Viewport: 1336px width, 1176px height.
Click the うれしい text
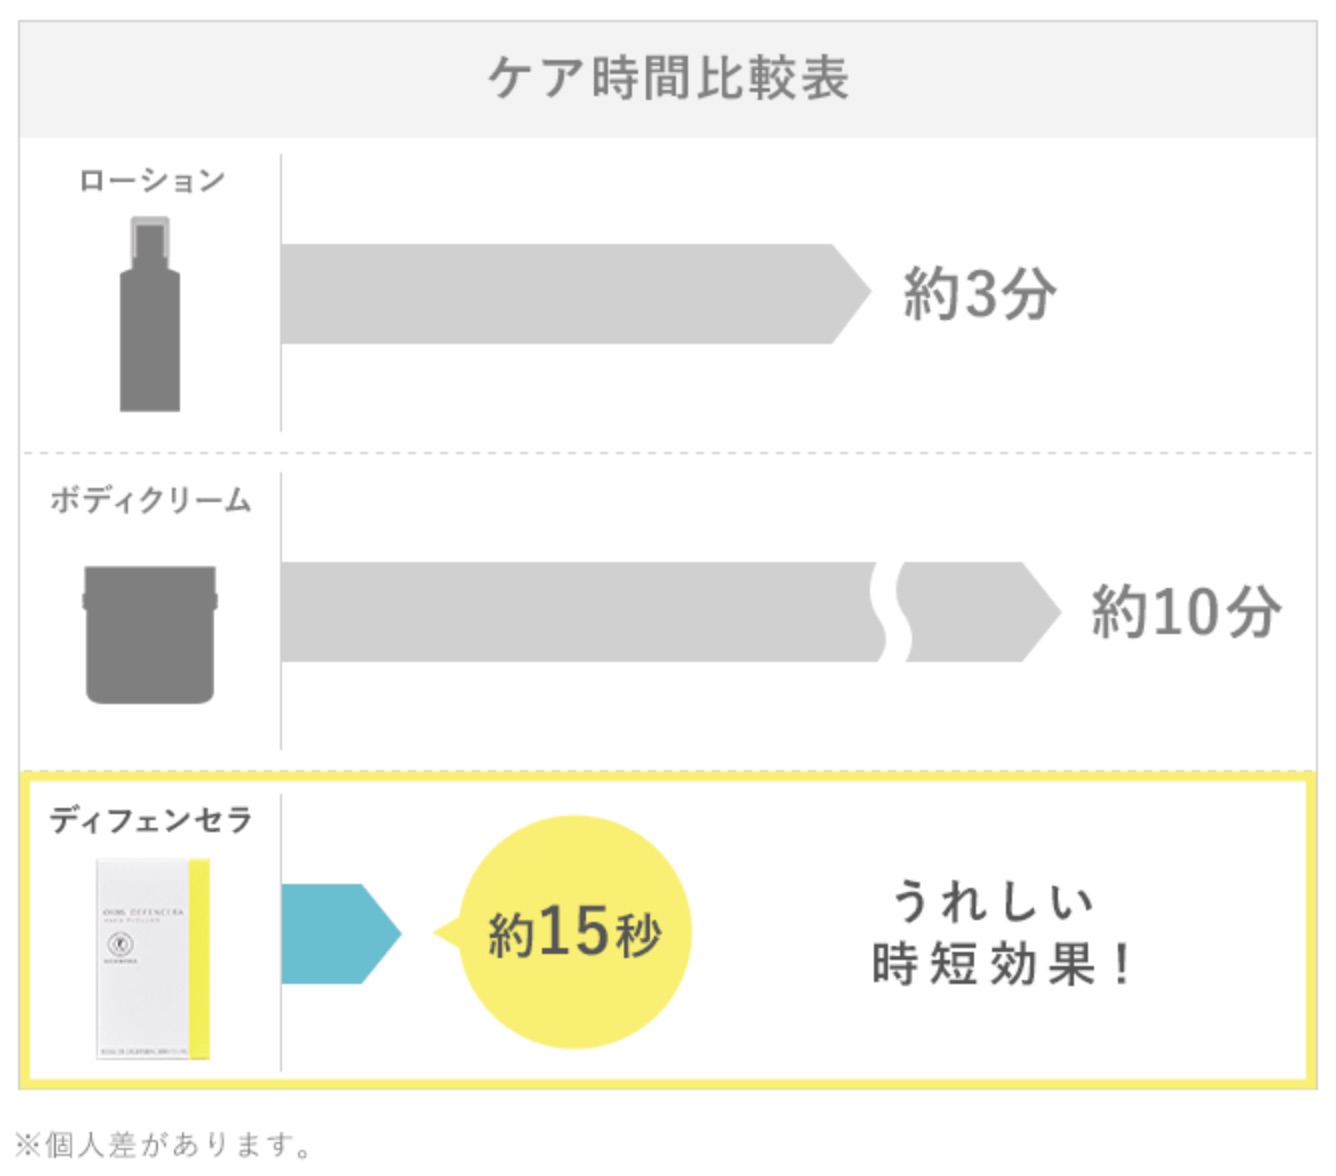tap(993, 901)
